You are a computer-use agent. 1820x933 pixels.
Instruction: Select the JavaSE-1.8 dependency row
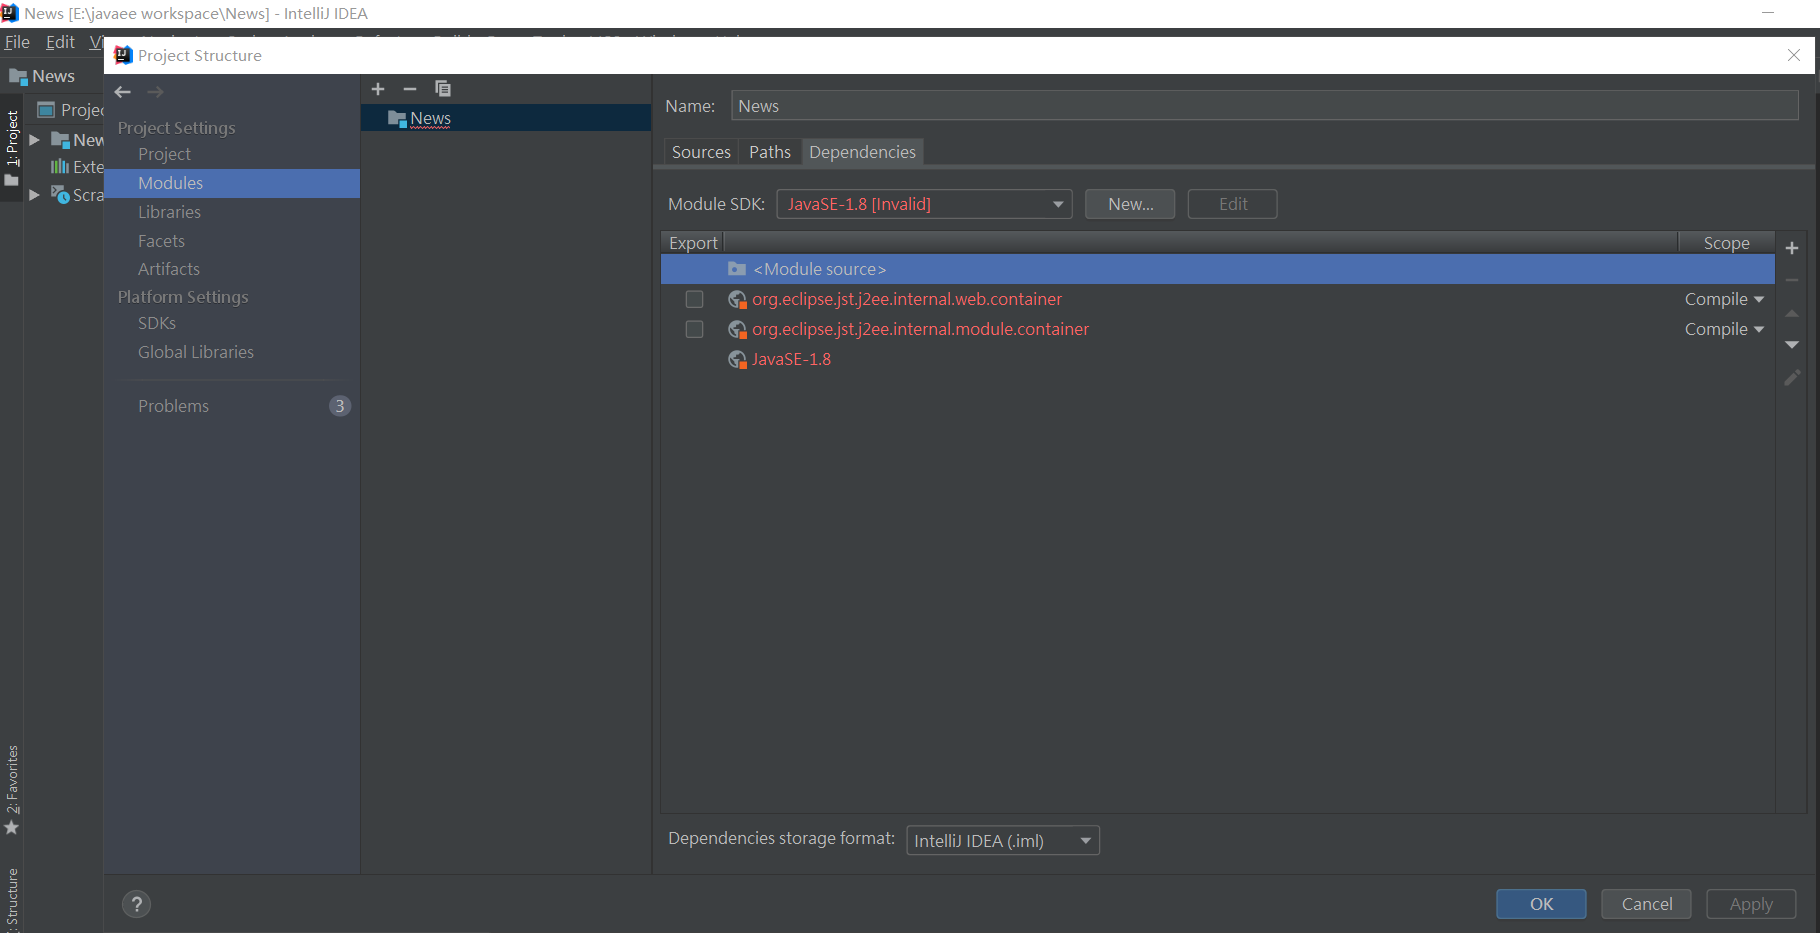[x=1217, y=359]
